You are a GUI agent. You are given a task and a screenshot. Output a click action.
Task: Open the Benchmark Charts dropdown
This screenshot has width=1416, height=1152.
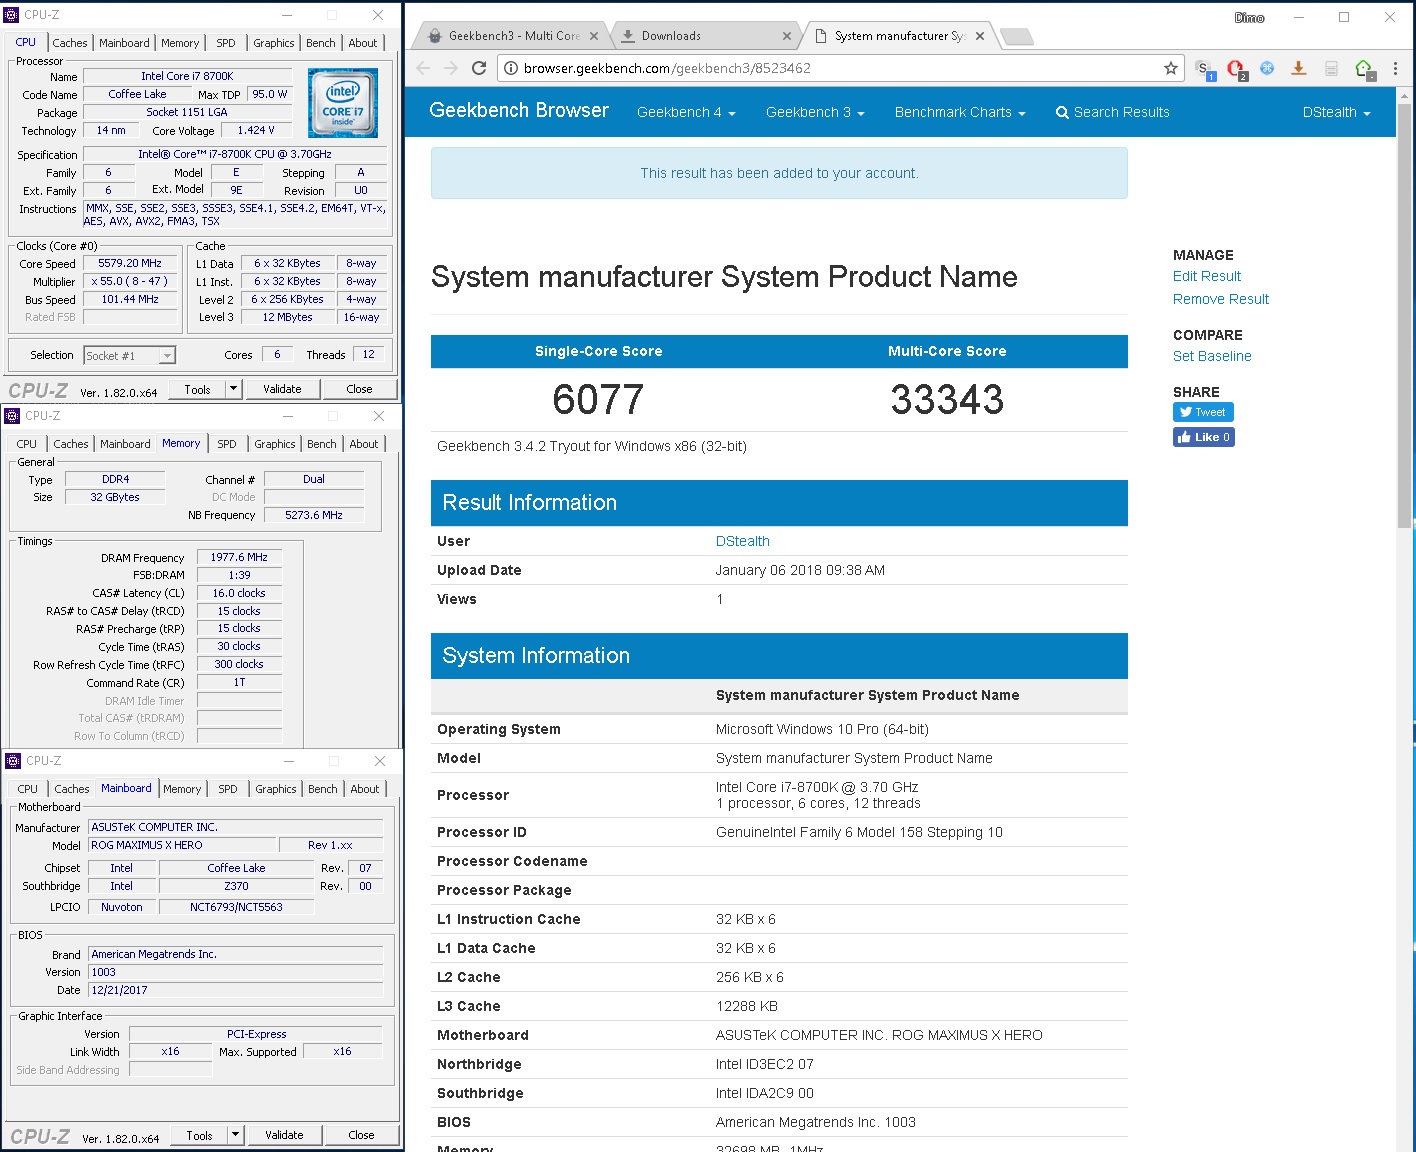(960, 112)
